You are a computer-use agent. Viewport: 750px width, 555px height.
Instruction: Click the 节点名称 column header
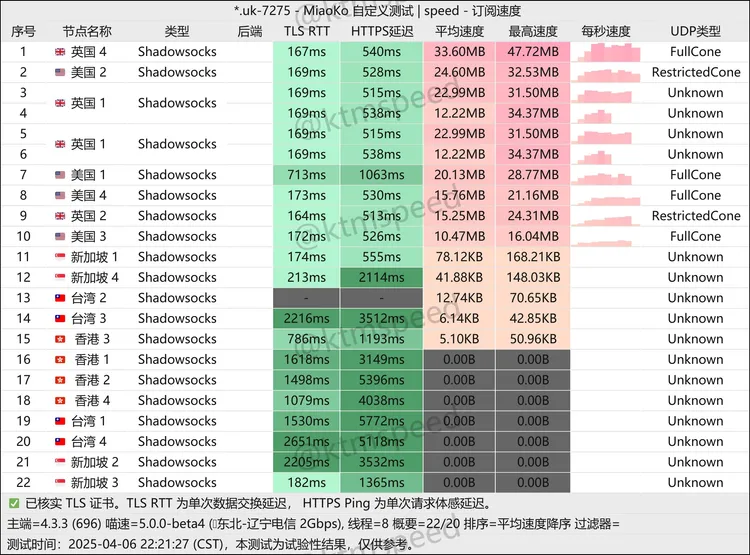coord(87,32)
